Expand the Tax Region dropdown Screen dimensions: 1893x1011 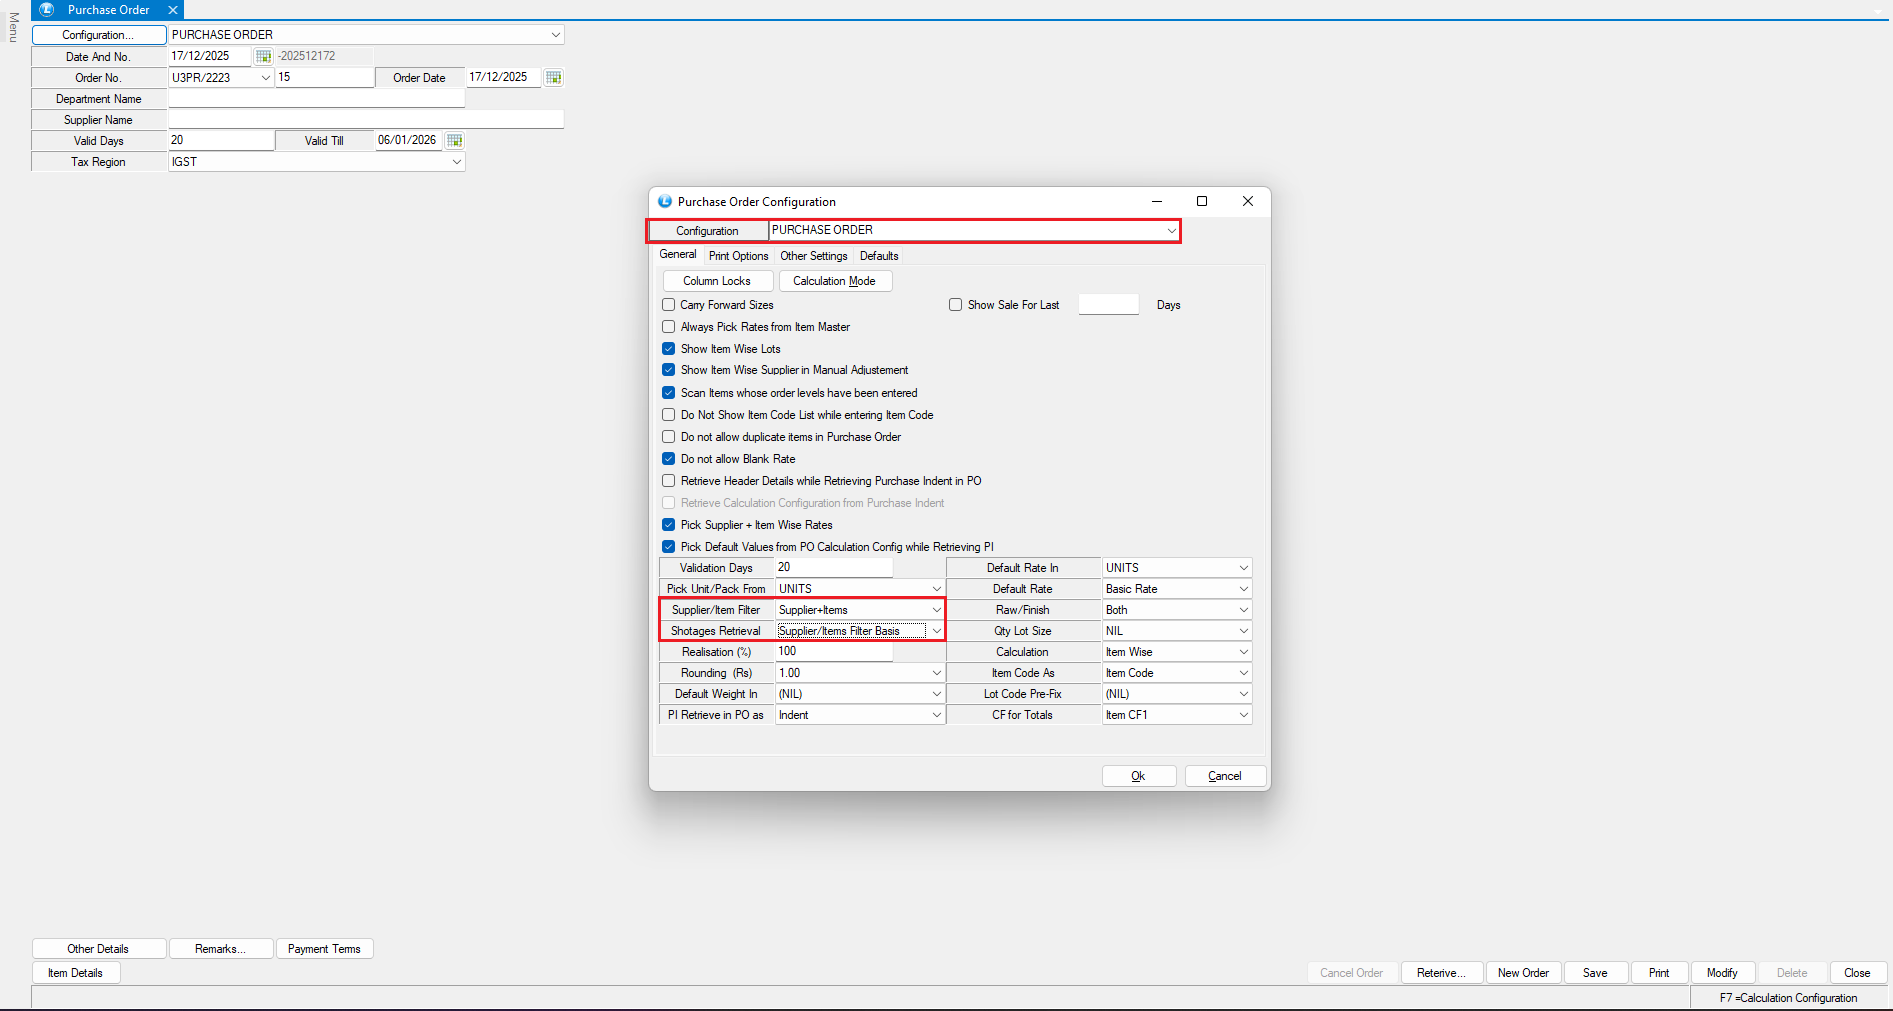click(457, 162)
